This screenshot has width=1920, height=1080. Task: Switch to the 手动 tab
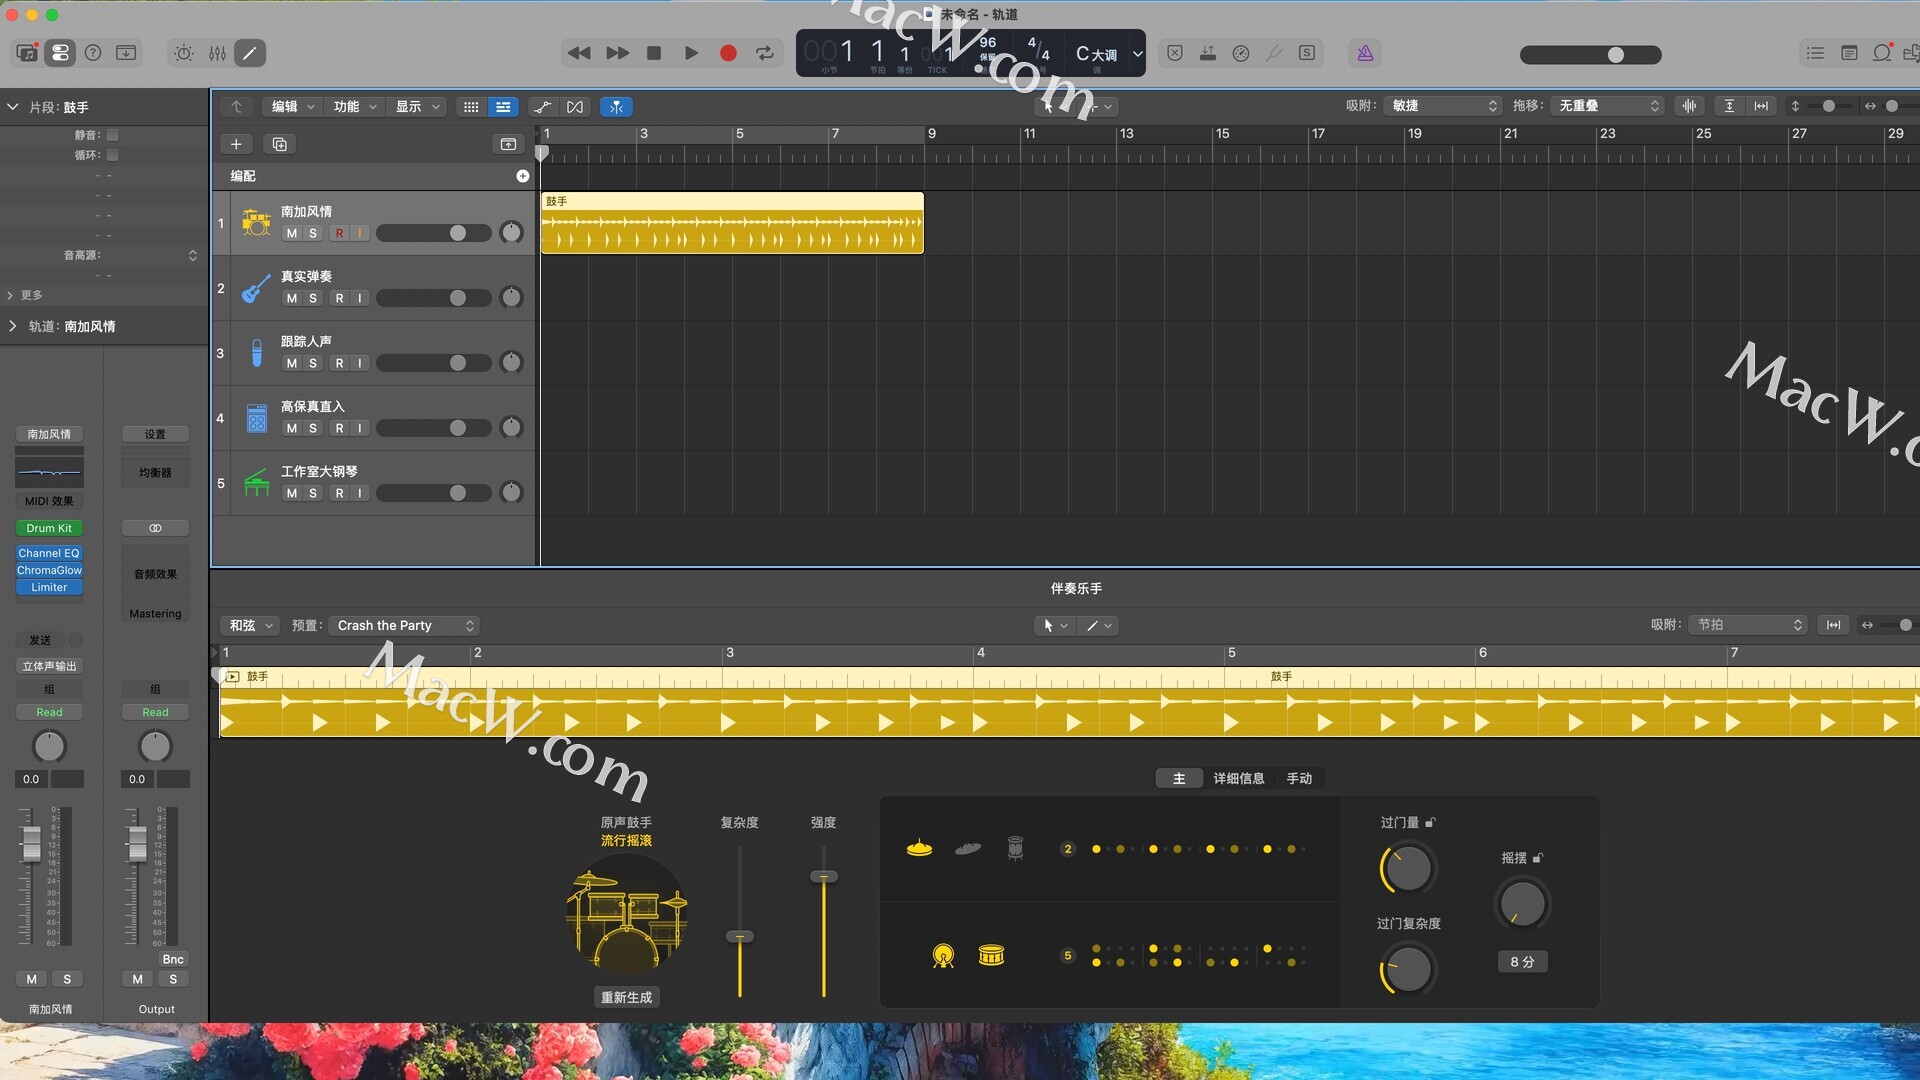tap(1299, 778)
